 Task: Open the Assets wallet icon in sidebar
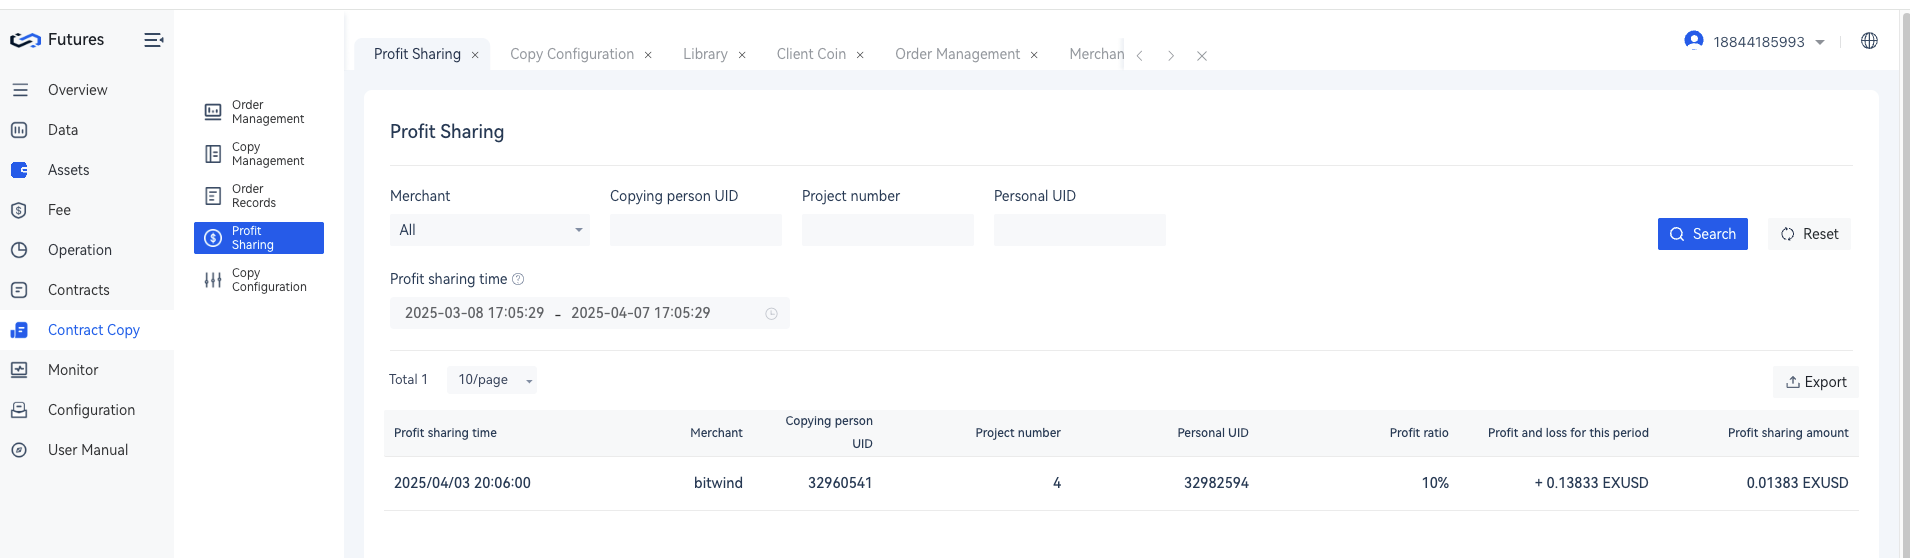19,170
